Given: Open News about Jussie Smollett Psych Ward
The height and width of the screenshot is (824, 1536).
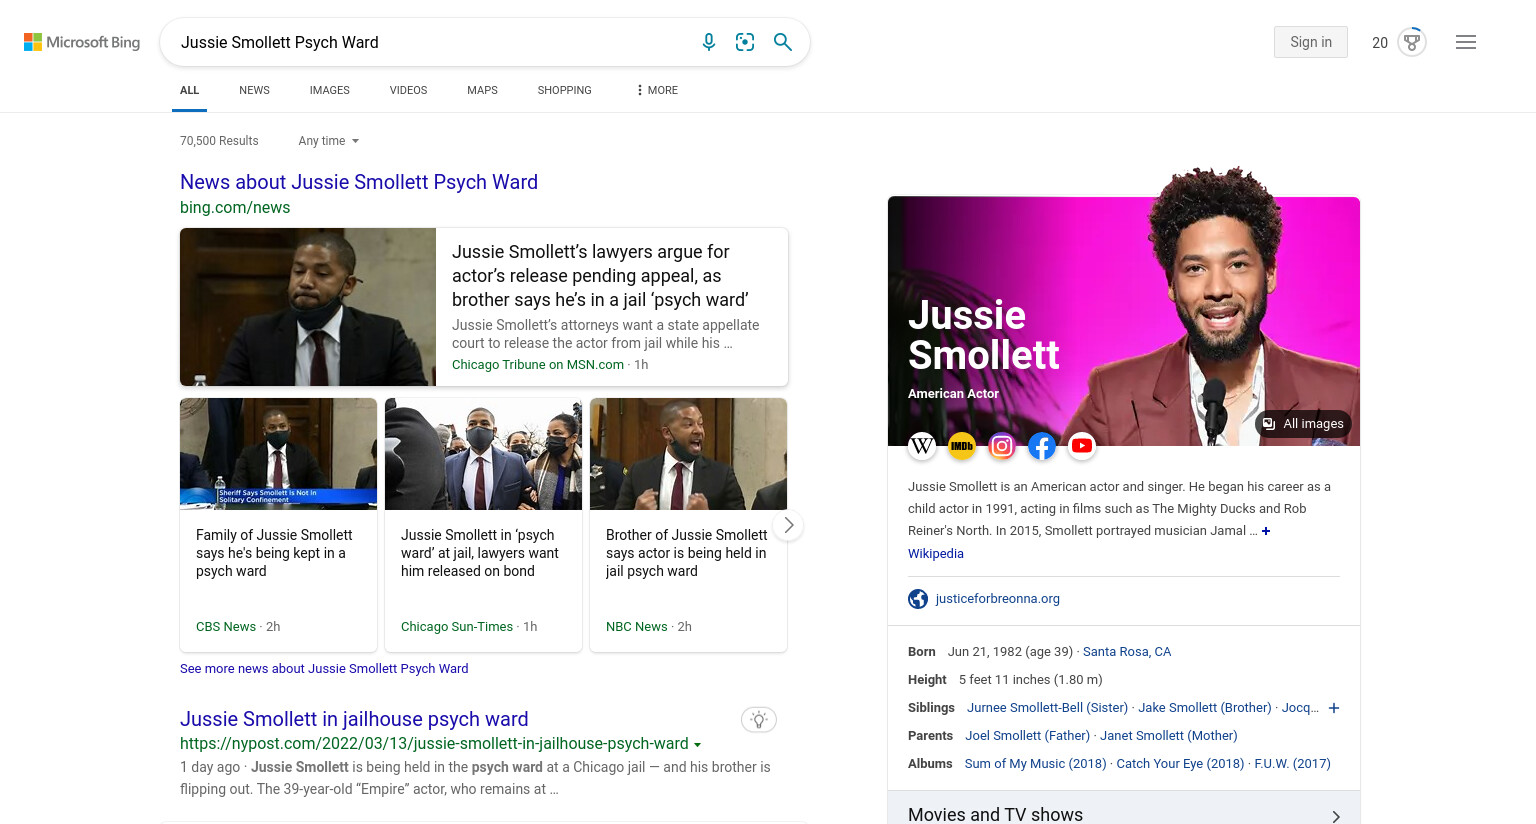Looking at the screenshot, I should 359,182.
